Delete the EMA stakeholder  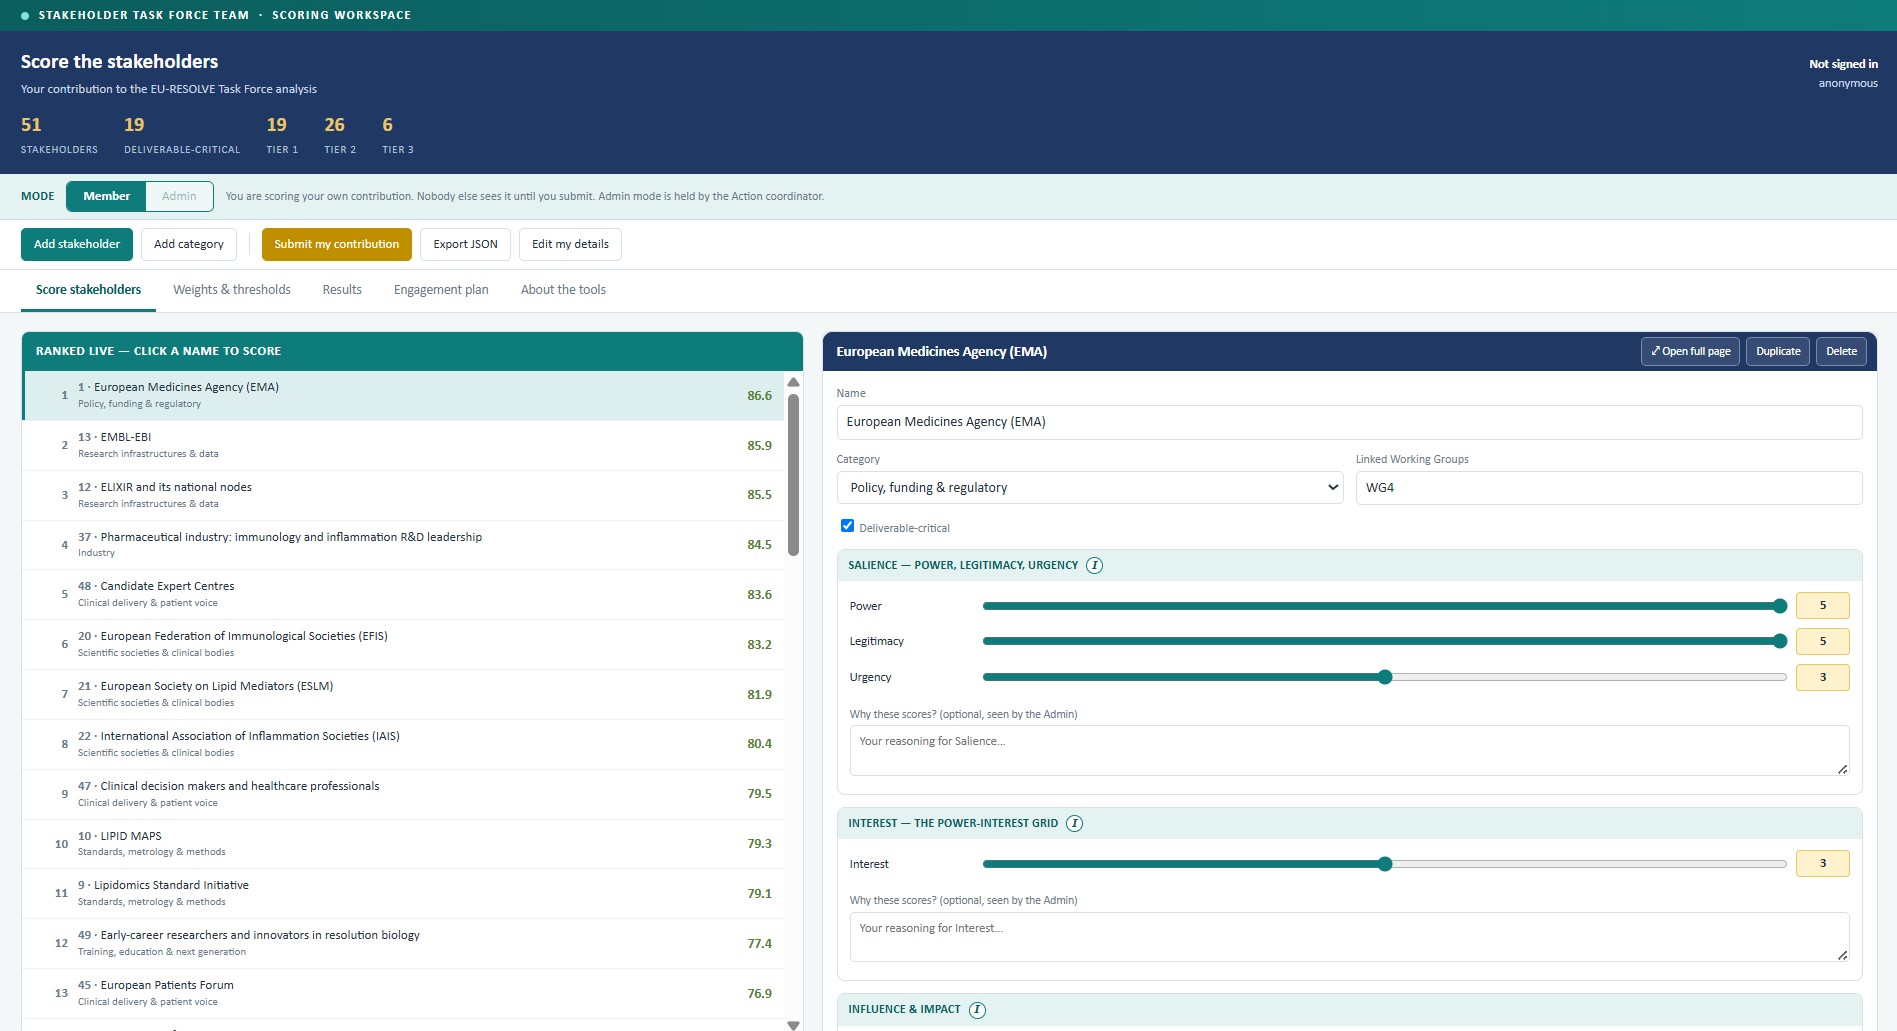point(1841,352)
